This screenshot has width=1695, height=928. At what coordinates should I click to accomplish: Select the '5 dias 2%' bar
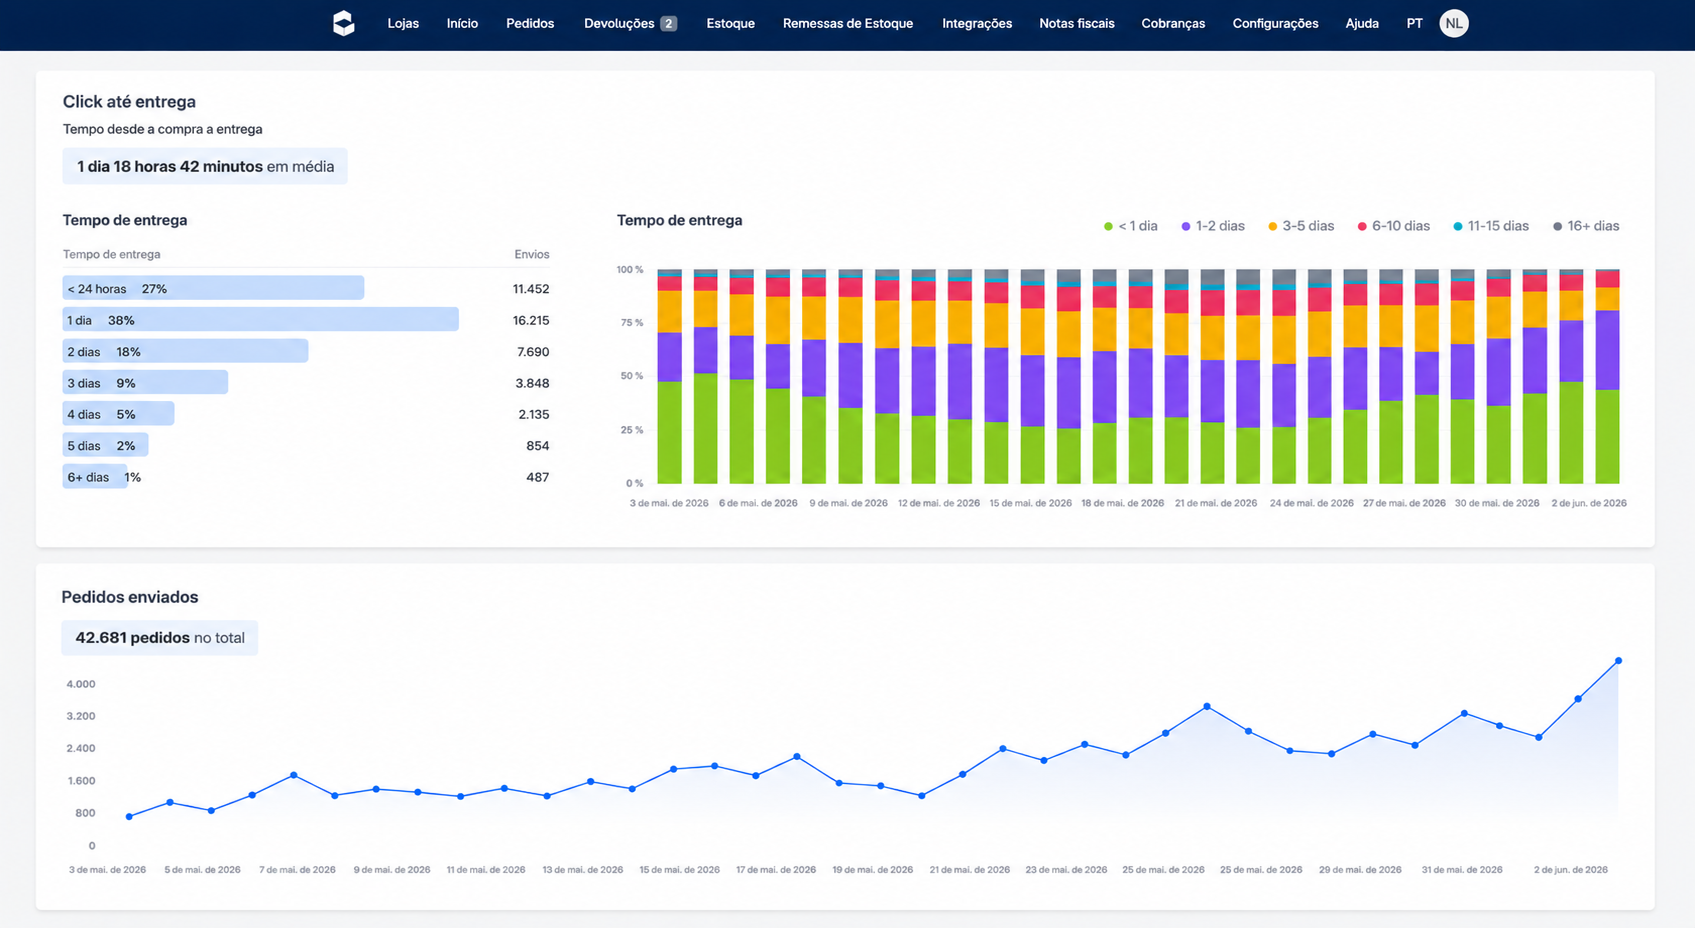(x=105, y=445)
